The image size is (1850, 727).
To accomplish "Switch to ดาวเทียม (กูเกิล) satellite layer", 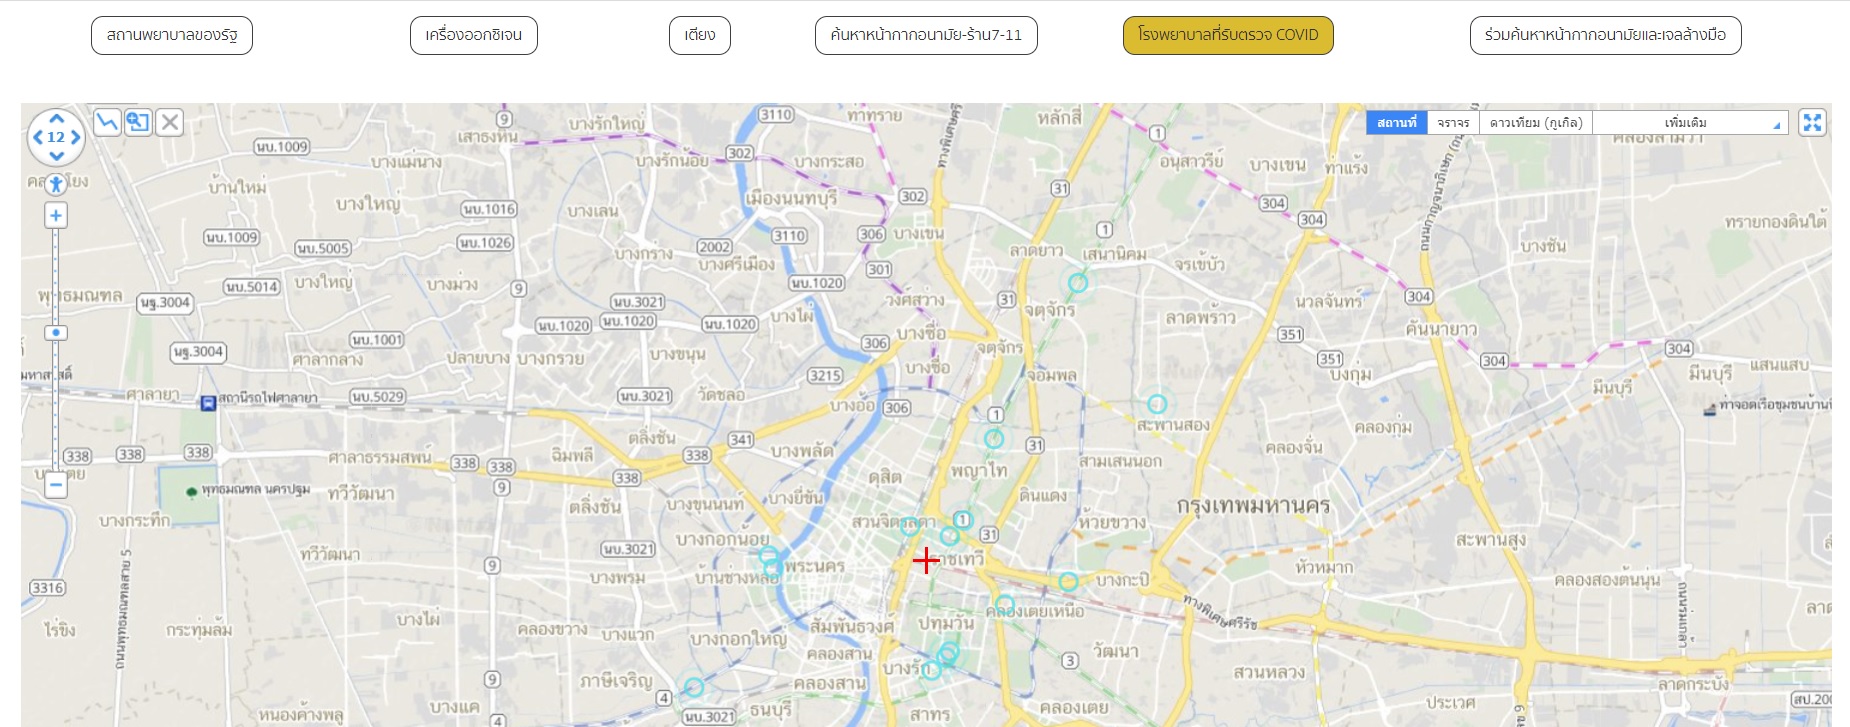I will coord(1535,122).
